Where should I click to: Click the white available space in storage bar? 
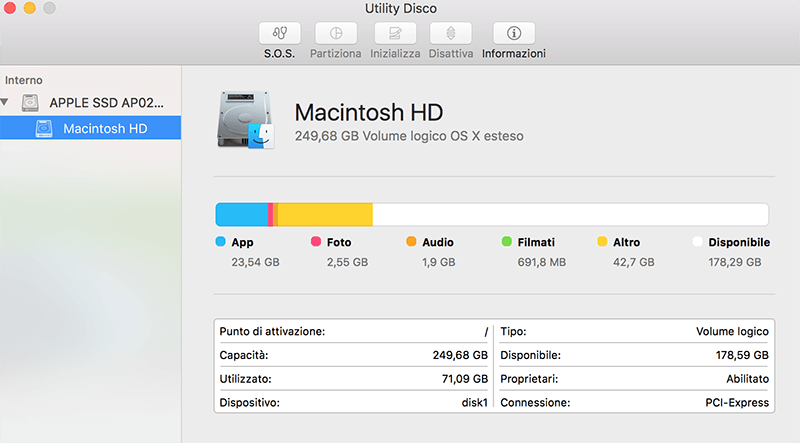(x=570, y=214)
